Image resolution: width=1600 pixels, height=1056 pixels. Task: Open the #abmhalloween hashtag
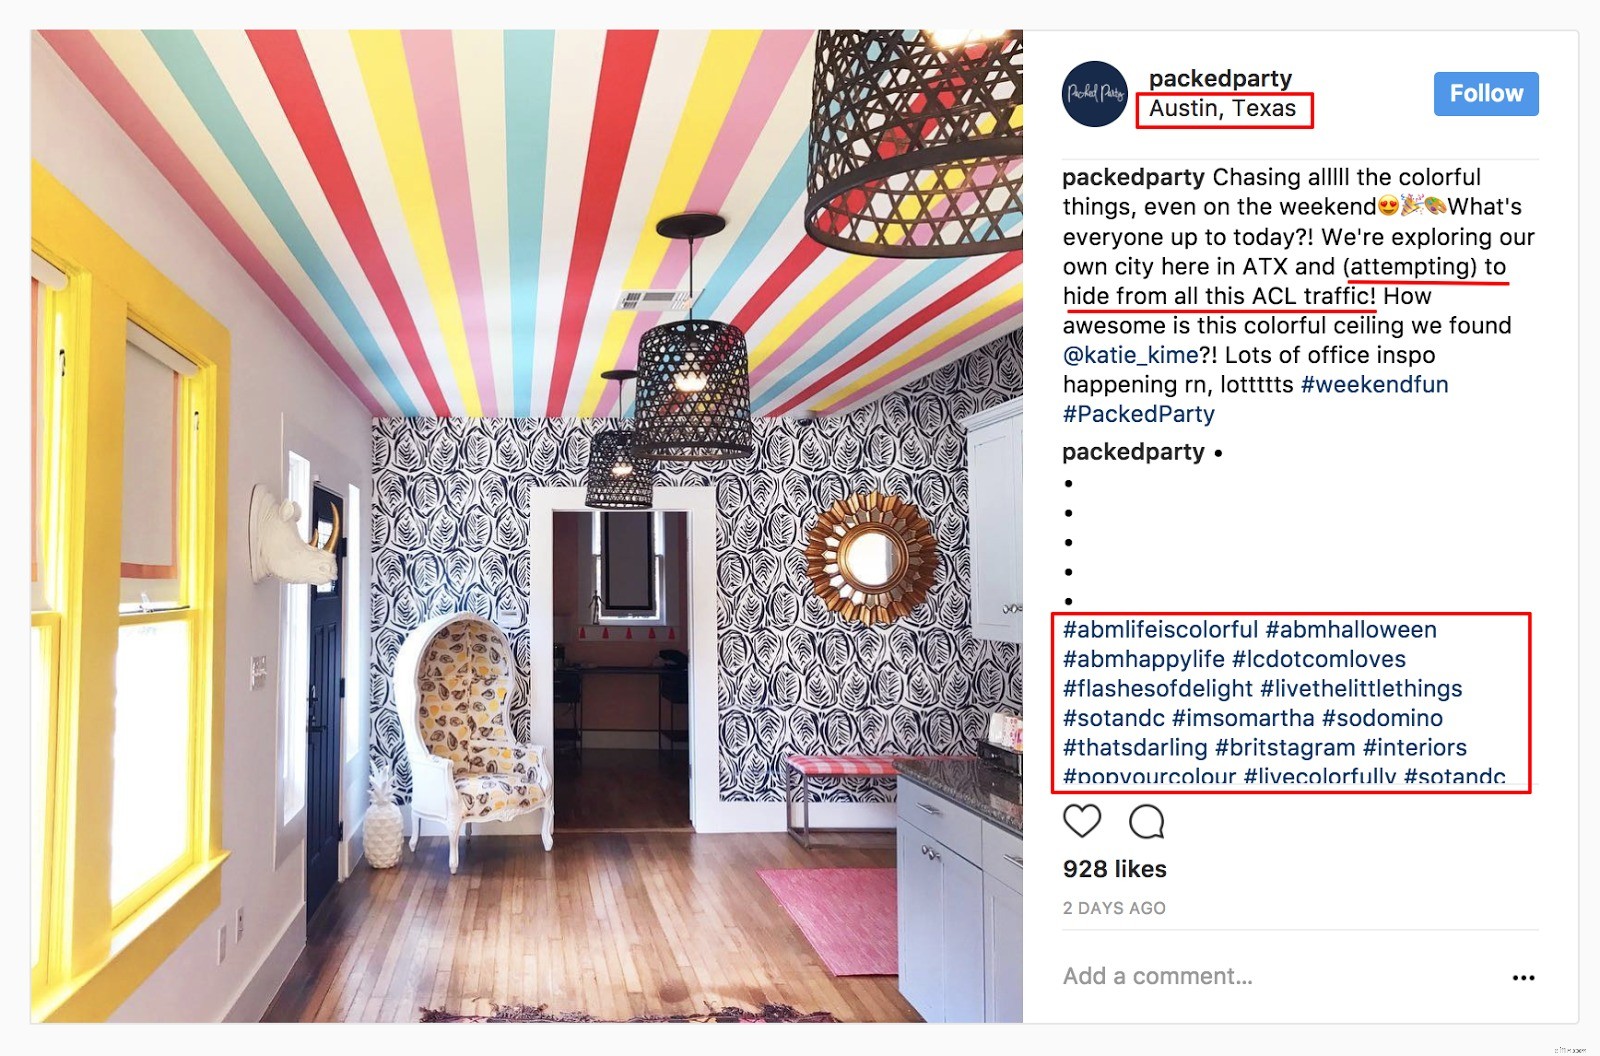click(x=1351, y=630)
